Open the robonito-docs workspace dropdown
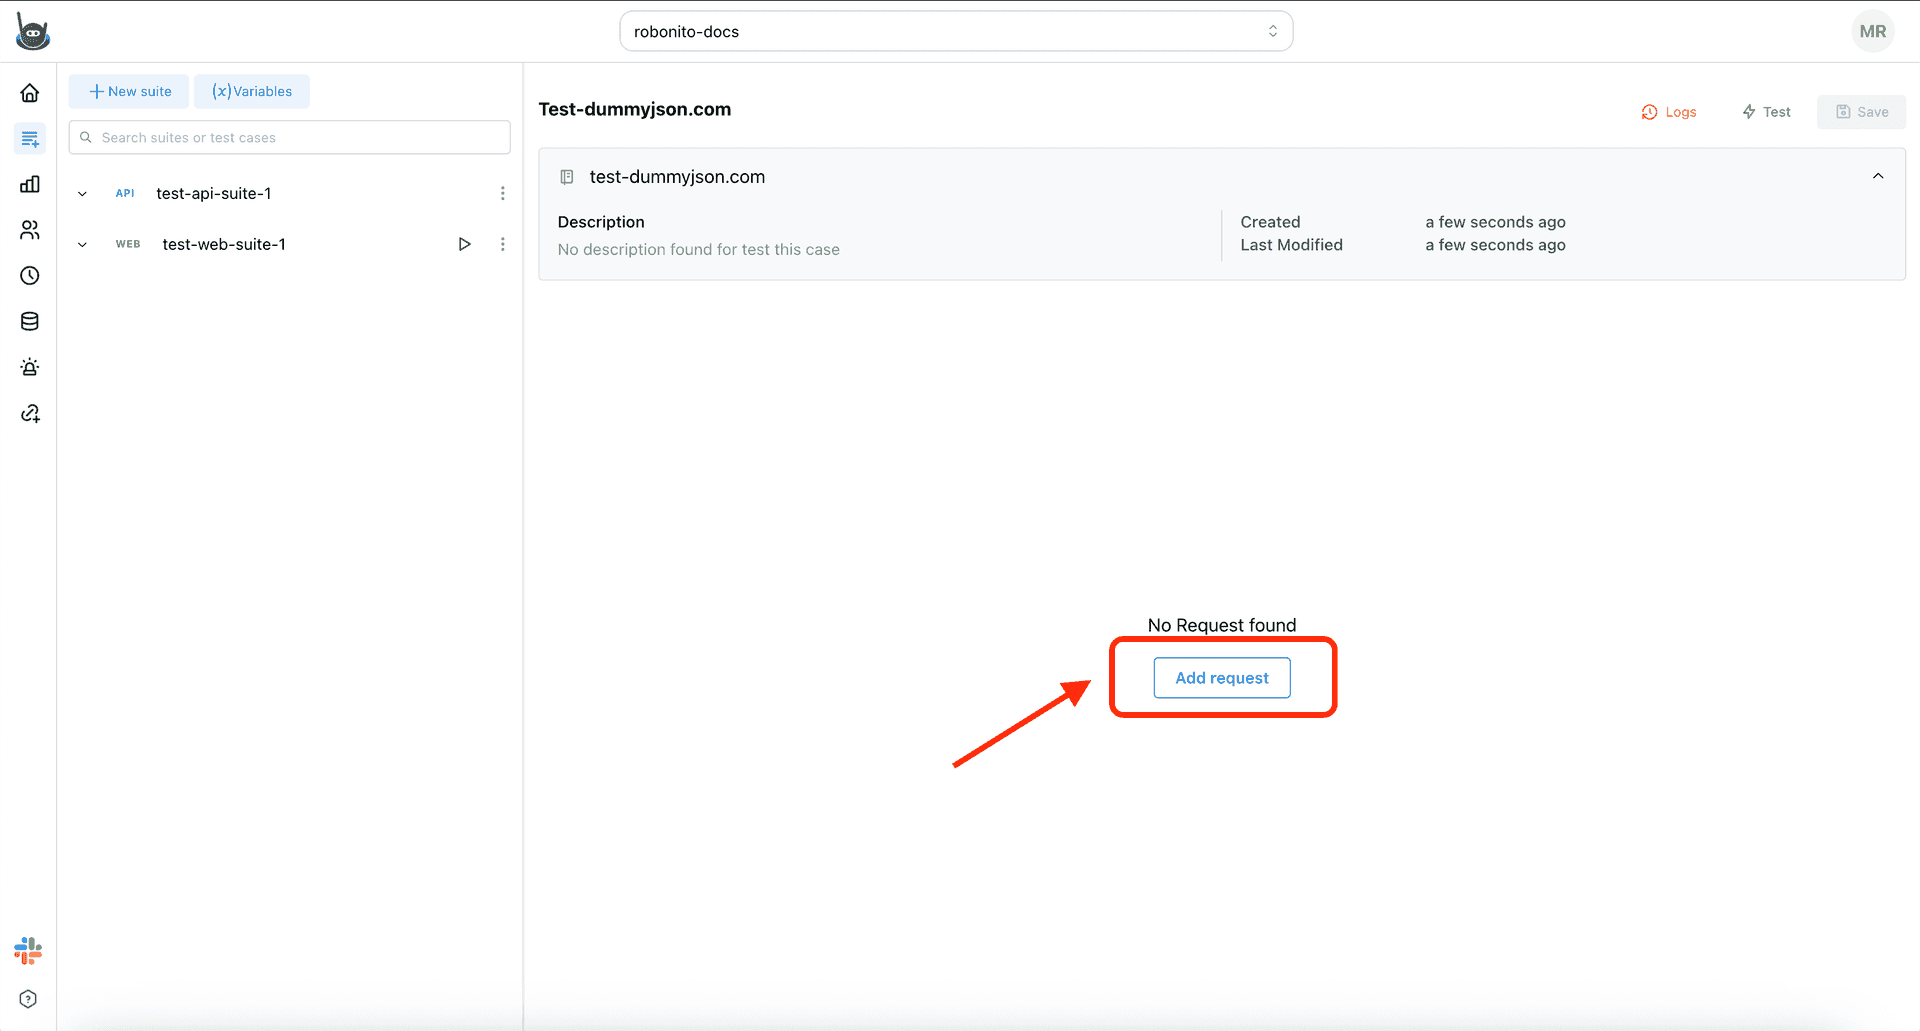1920x1031 pixels. click(x=956, y=31)
